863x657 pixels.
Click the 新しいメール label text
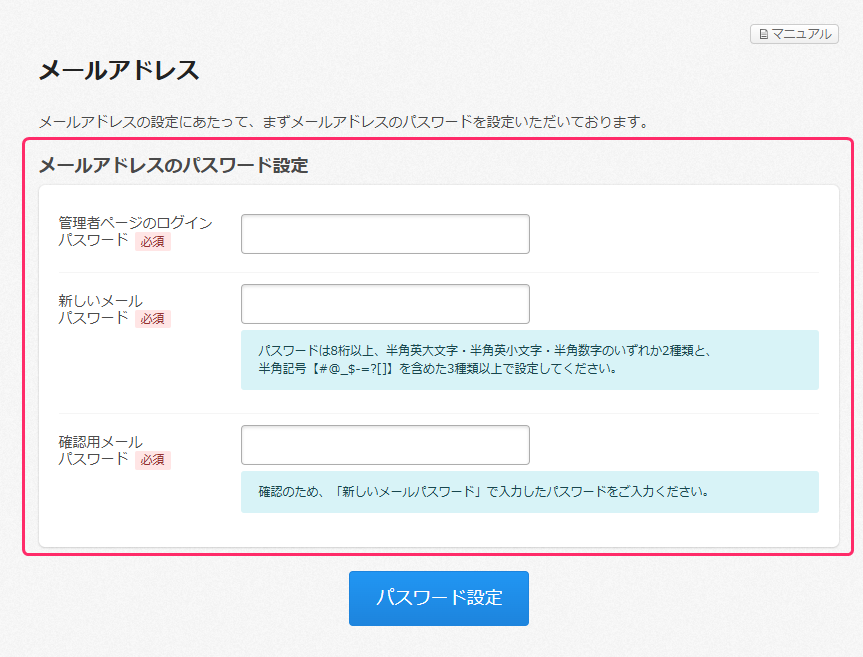[100, 301]
